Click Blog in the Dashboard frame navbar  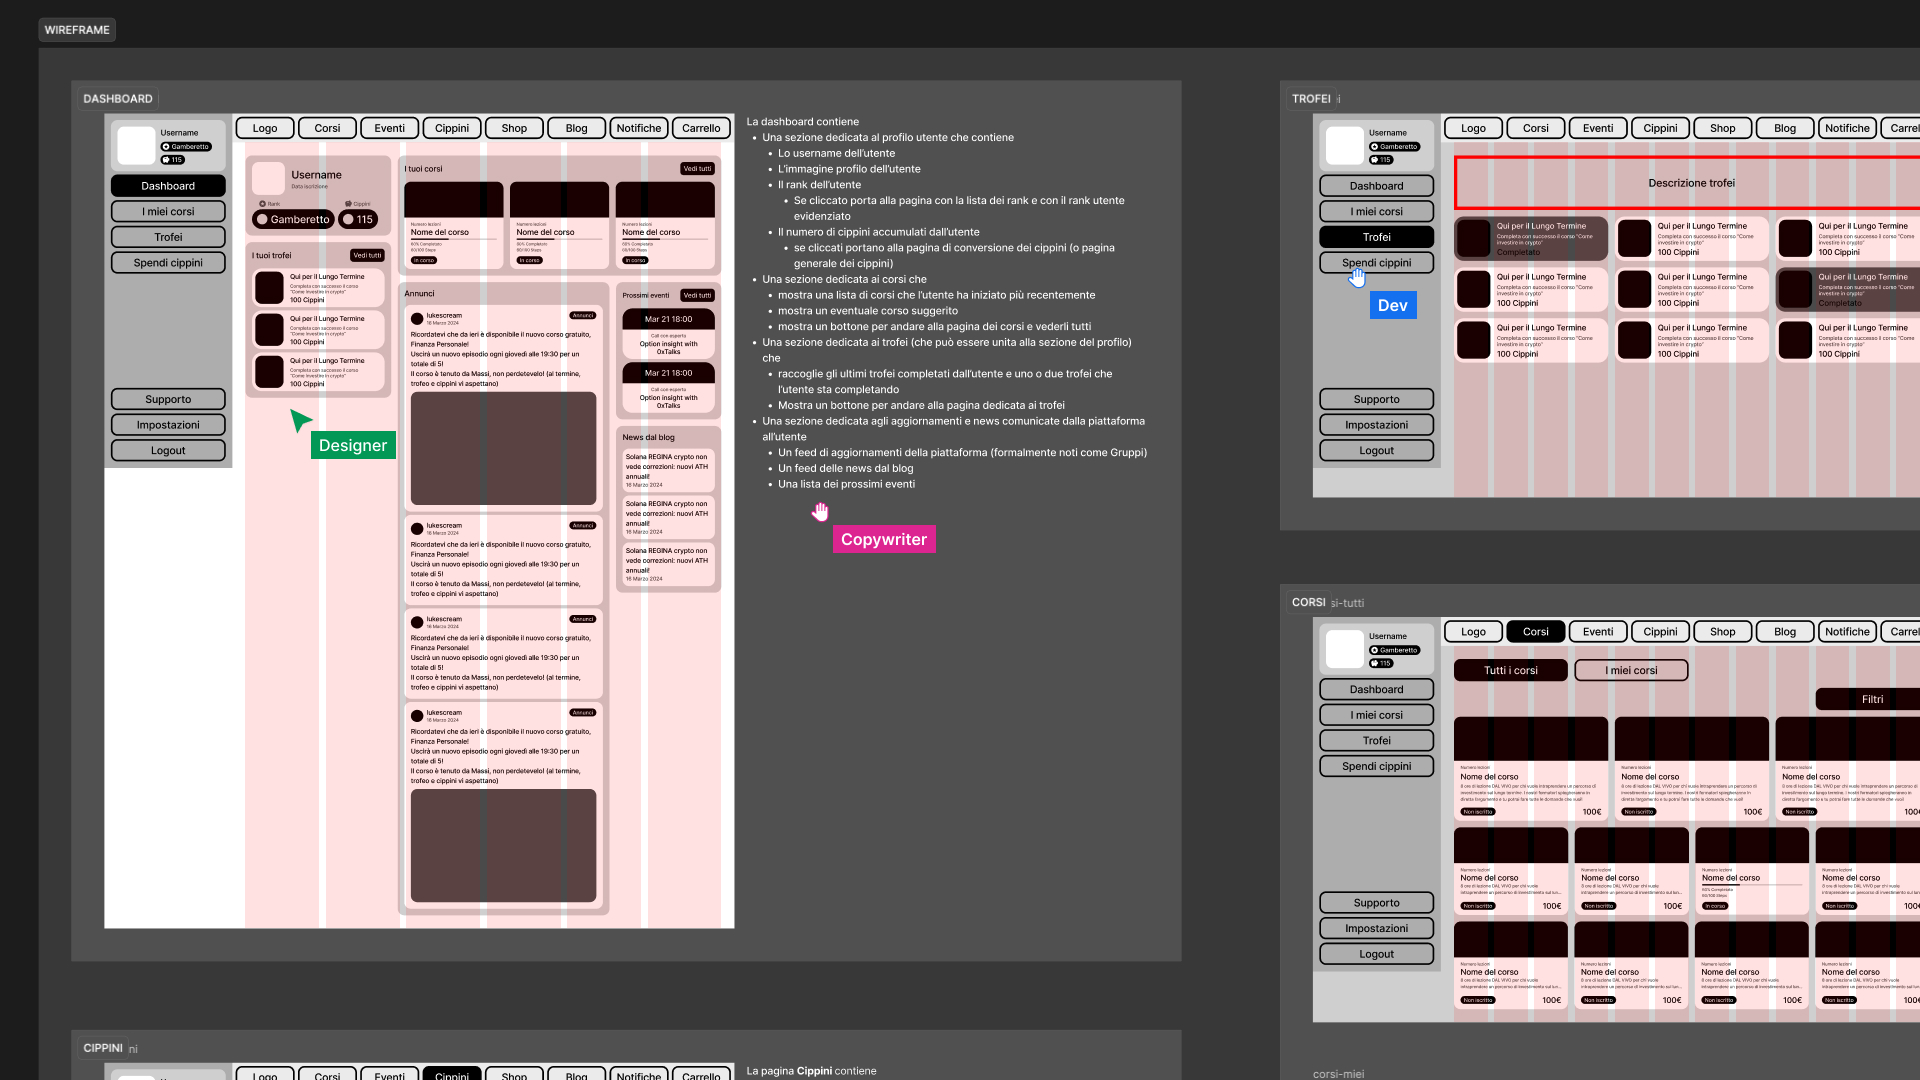[577, 128]
